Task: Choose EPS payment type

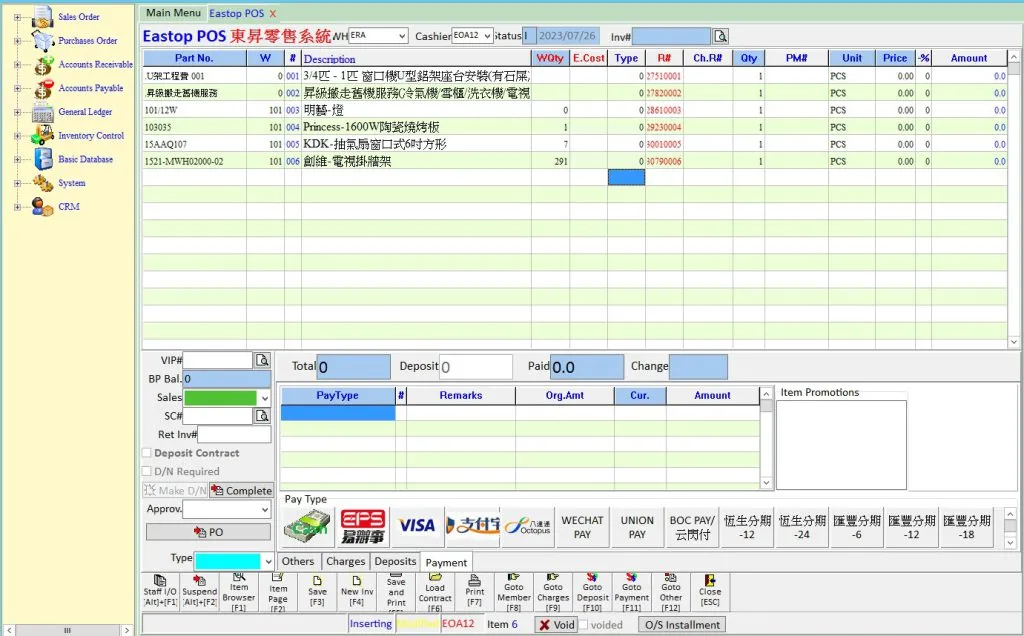Action: click(363, 526)
